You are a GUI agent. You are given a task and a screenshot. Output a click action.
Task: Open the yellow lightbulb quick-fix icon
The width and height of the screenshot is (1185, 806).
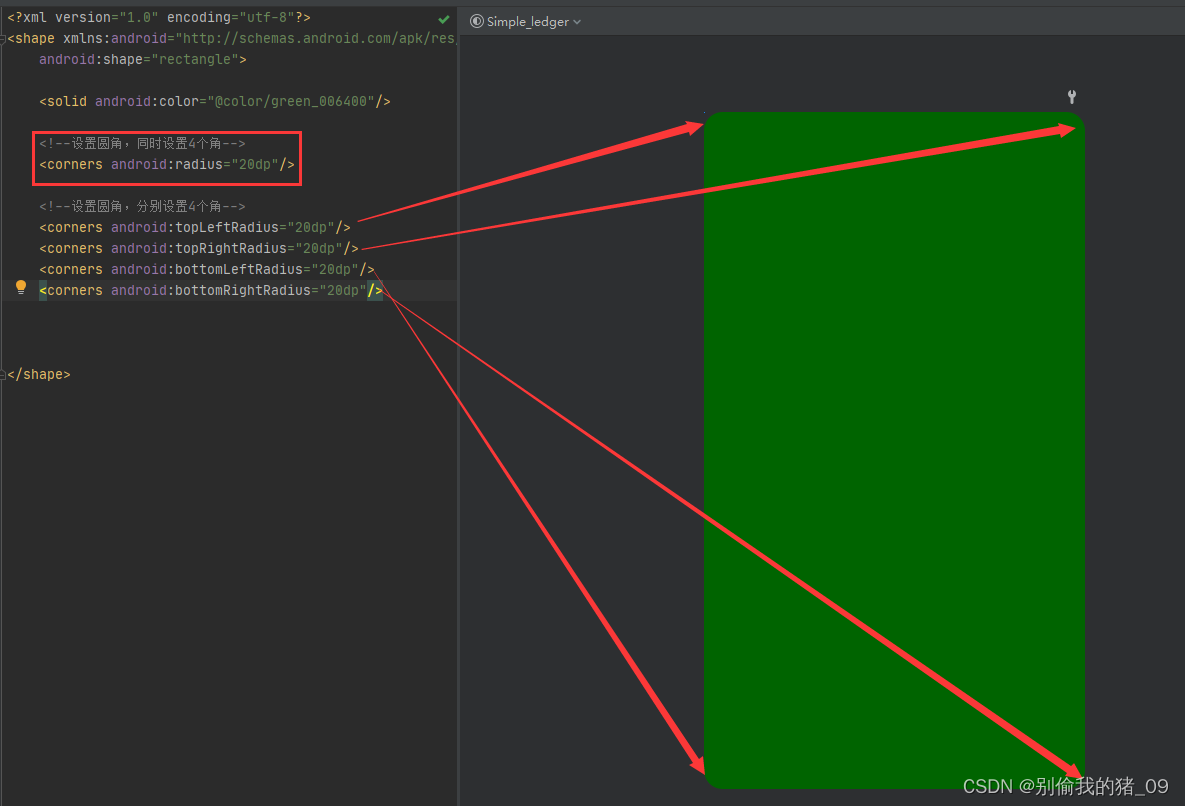coord(21,287)
